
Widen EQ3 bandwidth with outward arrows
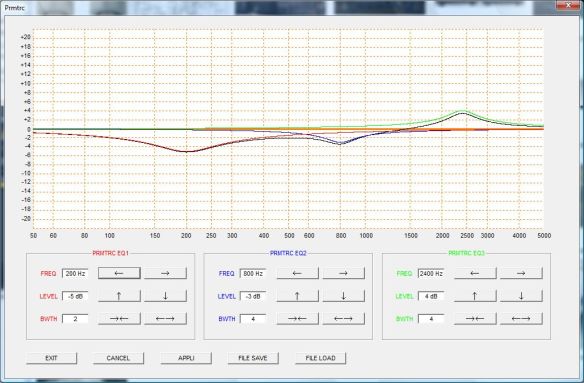521,319
